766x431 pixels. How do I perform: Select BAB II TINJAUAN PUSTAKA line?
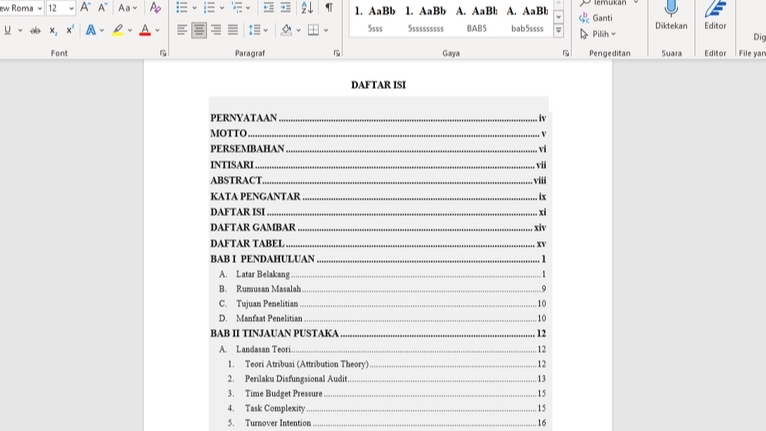pyautogui.click(x=378, y=334)
